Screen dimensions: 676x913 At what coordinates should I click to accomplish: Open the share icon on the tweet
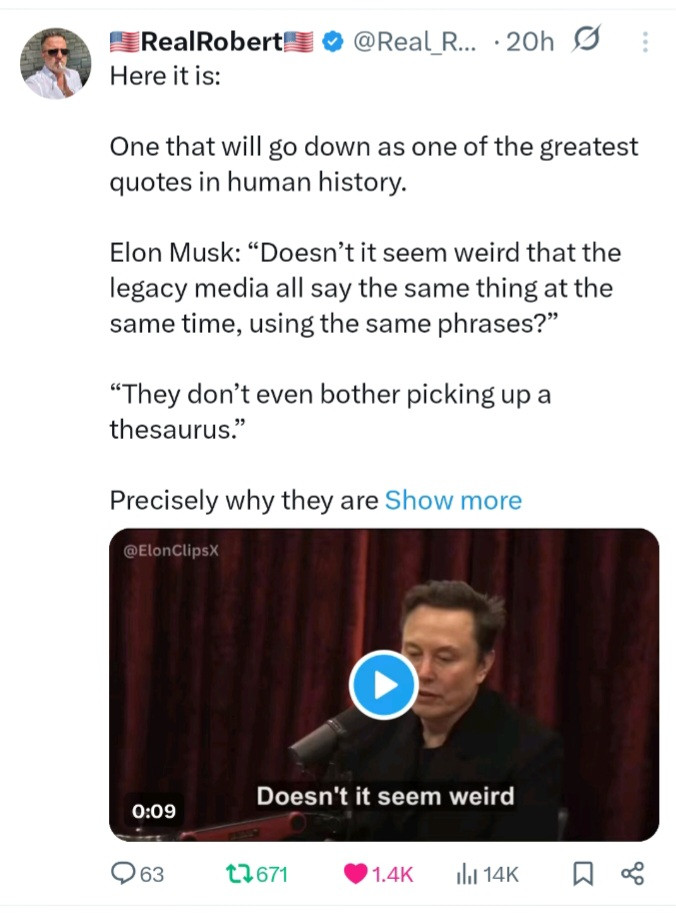point(632,874)
